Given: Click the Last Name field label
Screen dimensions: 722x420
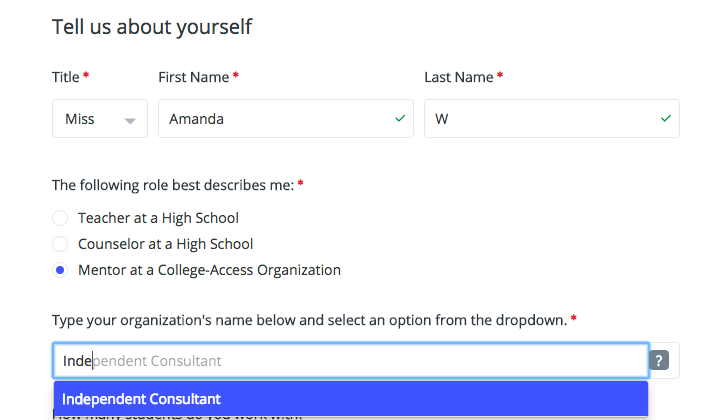Looking at the screenshot, I should pyautogui.click(x=459, y=77).
